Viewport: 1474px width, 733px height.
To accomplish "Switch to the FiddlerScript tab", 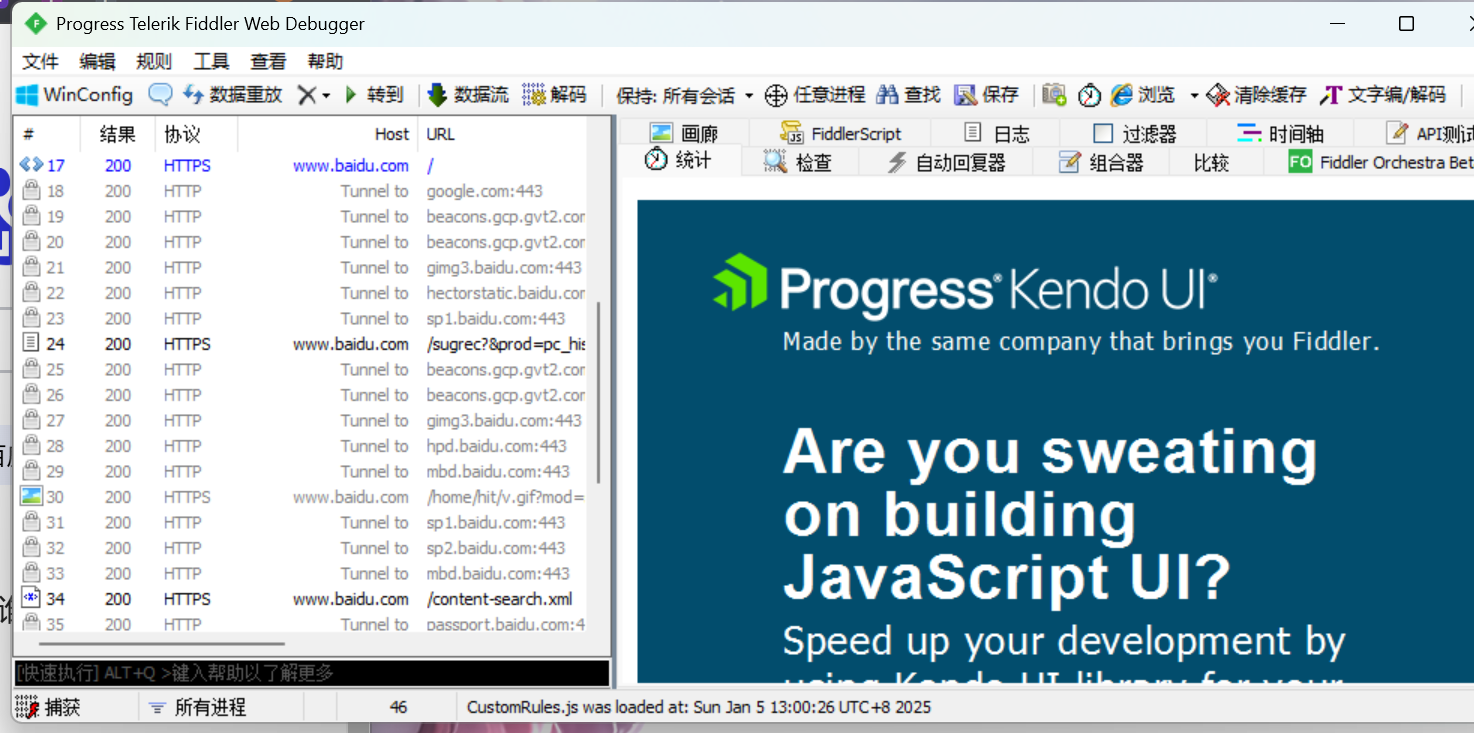I will click(841, 133).
